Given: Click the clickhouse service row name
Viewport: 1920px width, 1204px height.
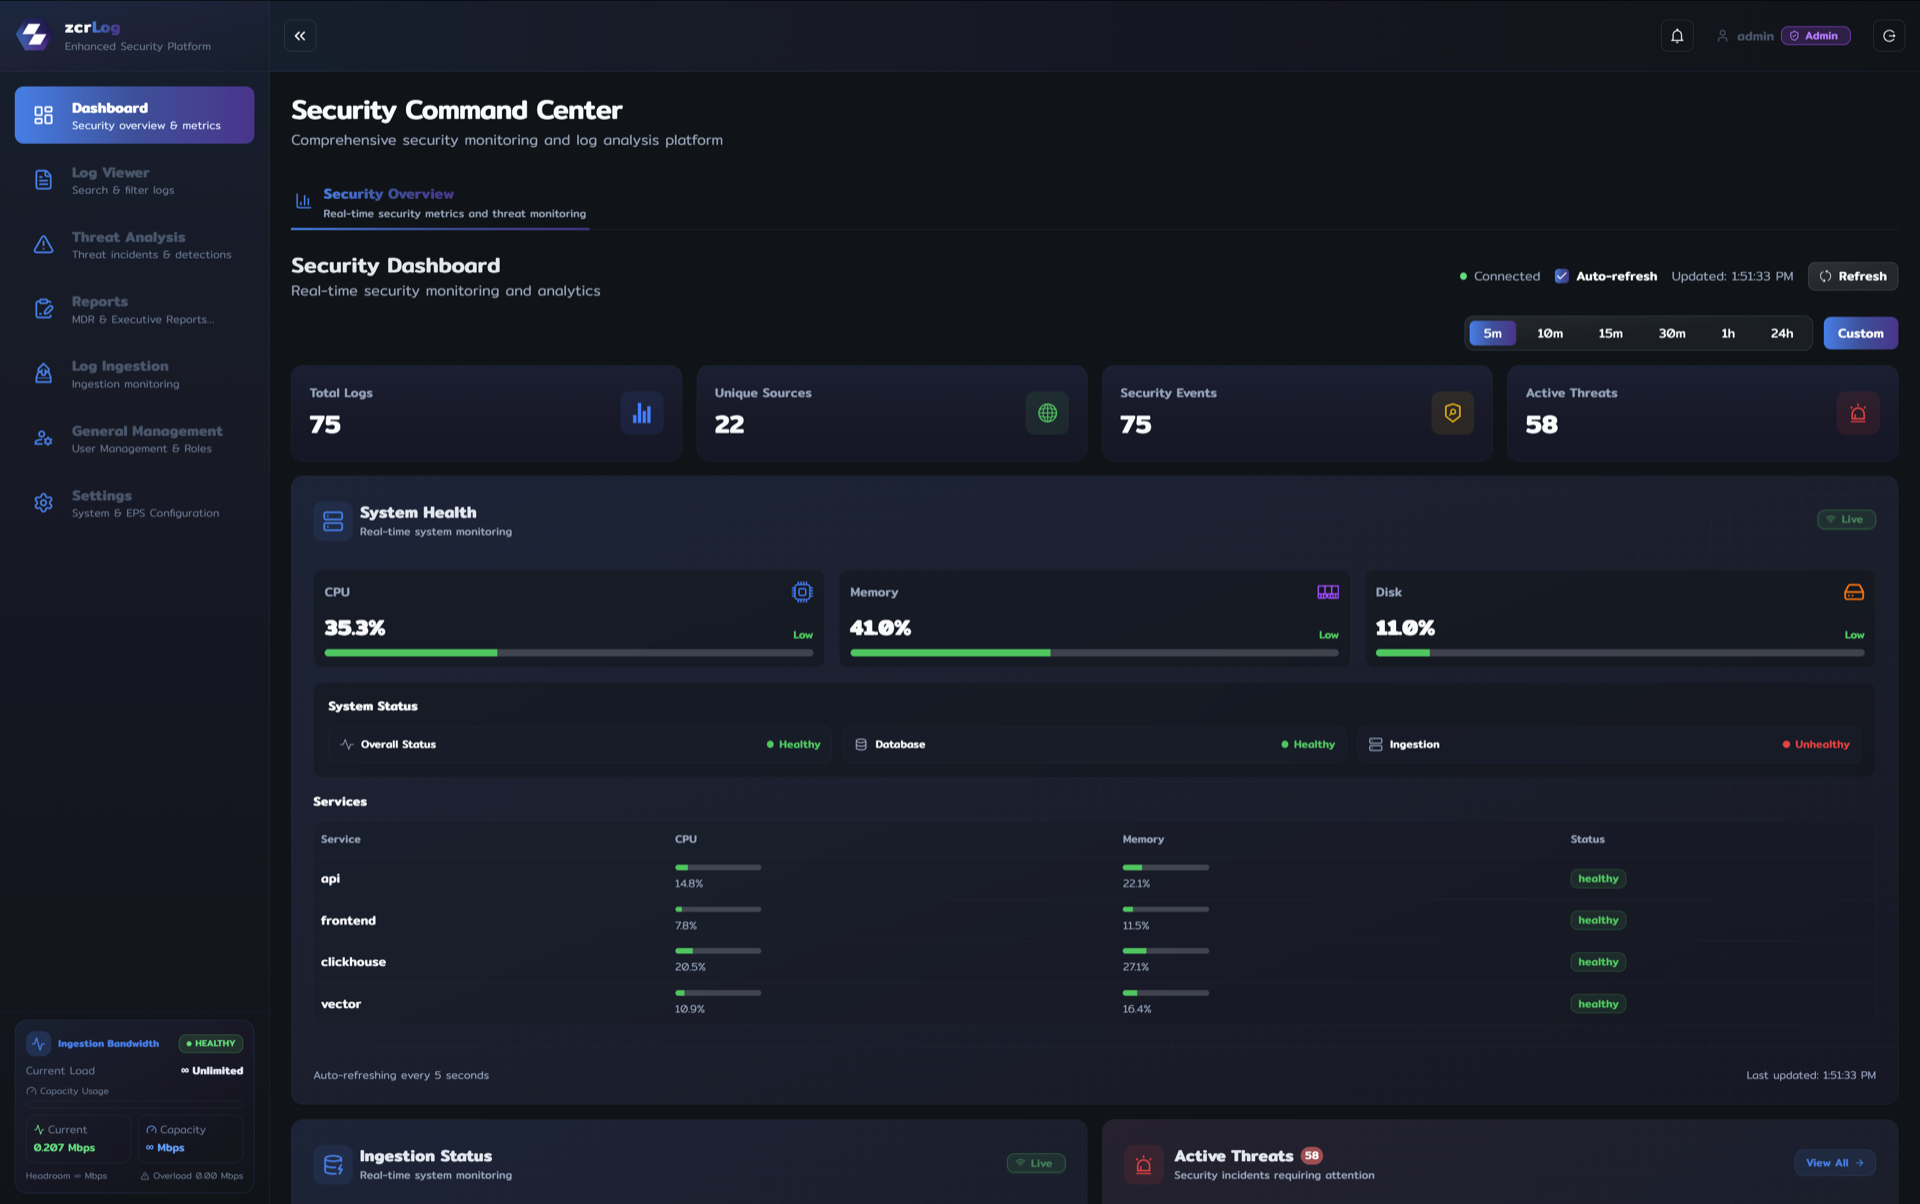Looking at the screenshot, I should pos(353,962).
